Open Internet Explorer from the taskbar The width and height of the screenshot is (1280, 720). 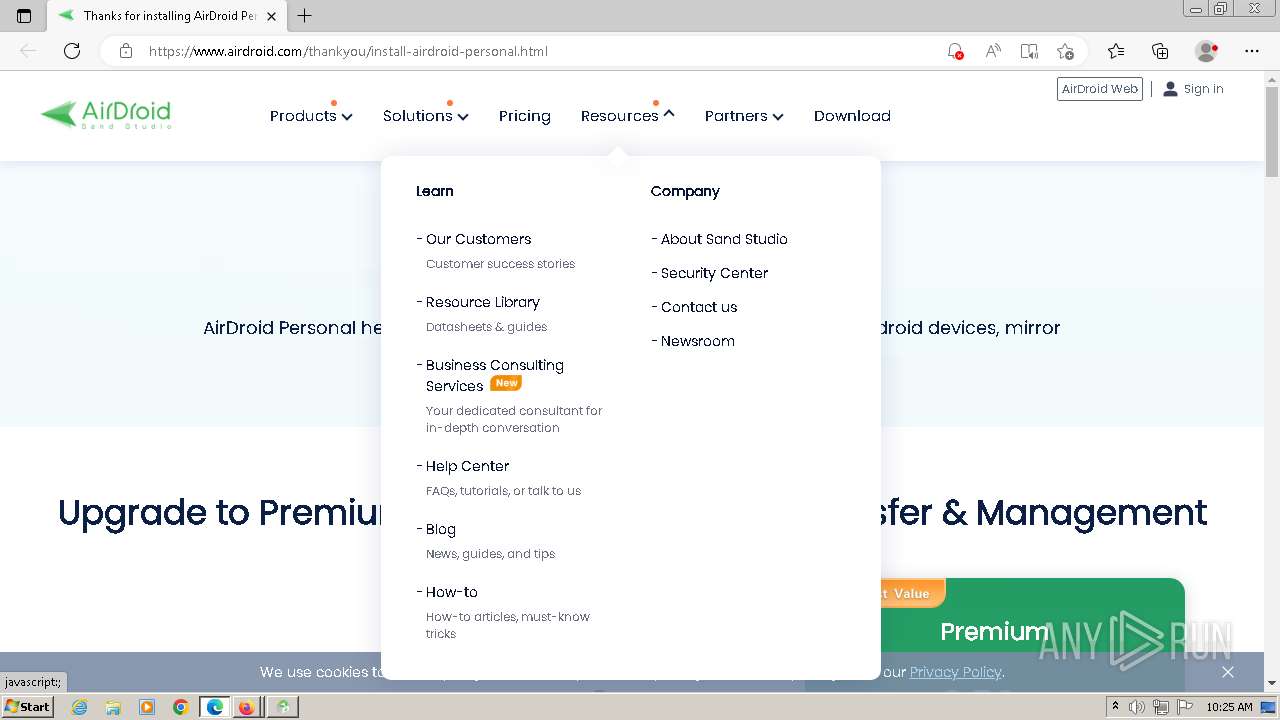[x=79, y=707]
